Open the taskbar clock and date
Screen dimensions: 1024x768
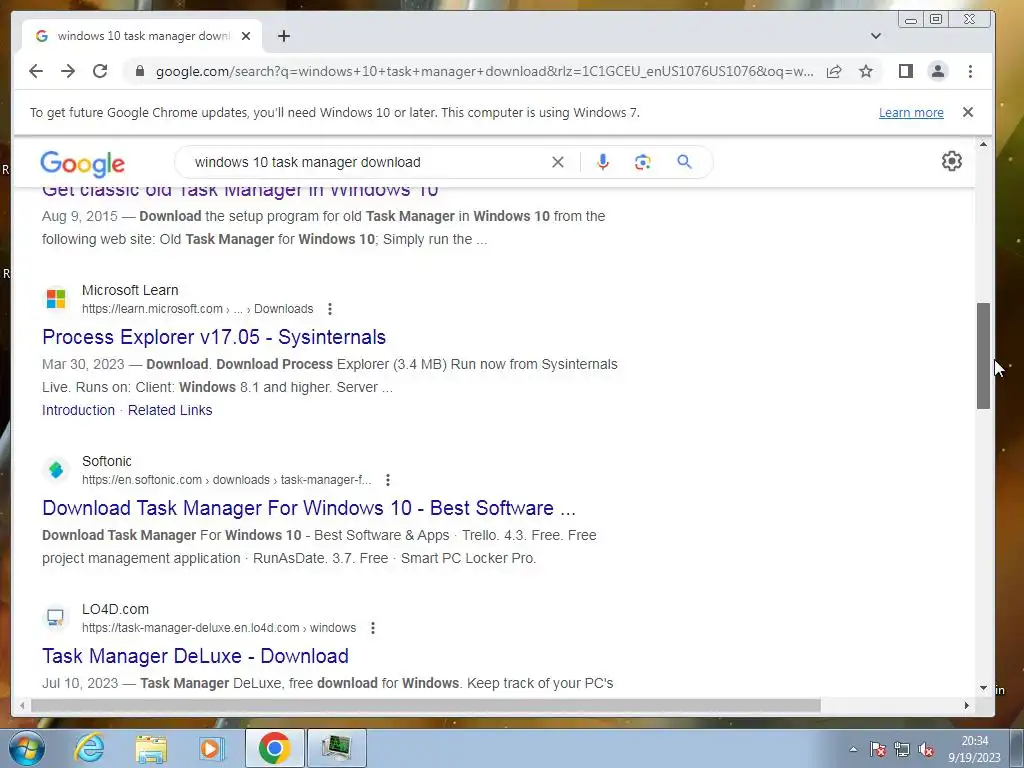(974, 749)
